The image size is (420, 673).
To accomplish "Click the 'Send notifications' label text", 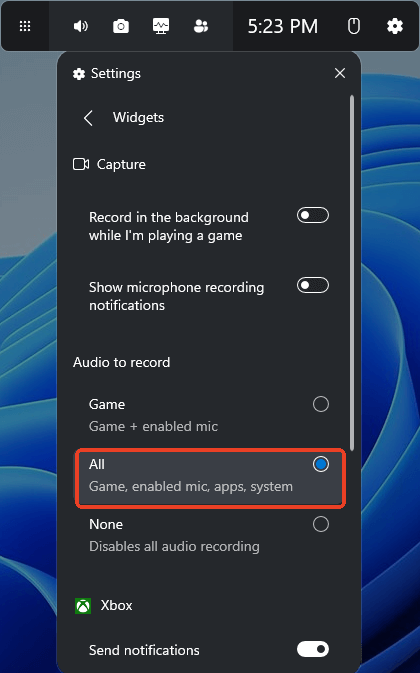I will (x=144, y=651).
